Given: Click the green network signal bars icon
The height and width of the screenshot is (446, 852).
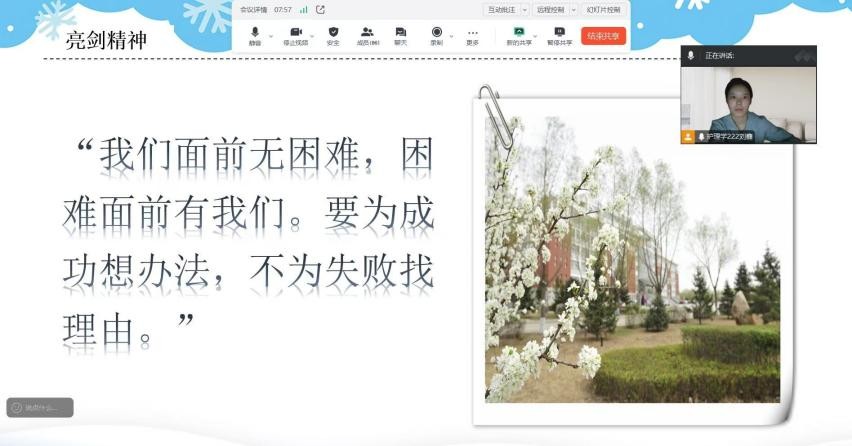Looking at the screenshot, I should coord(303,9).
